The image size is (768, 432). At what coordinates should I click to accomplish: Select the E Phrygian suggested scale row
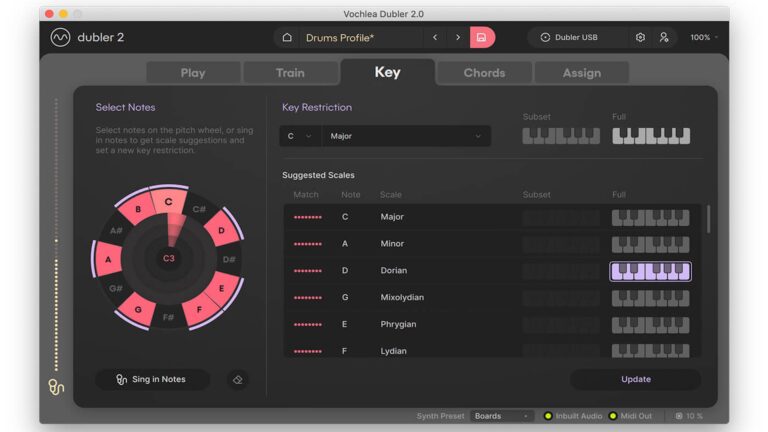492,325
